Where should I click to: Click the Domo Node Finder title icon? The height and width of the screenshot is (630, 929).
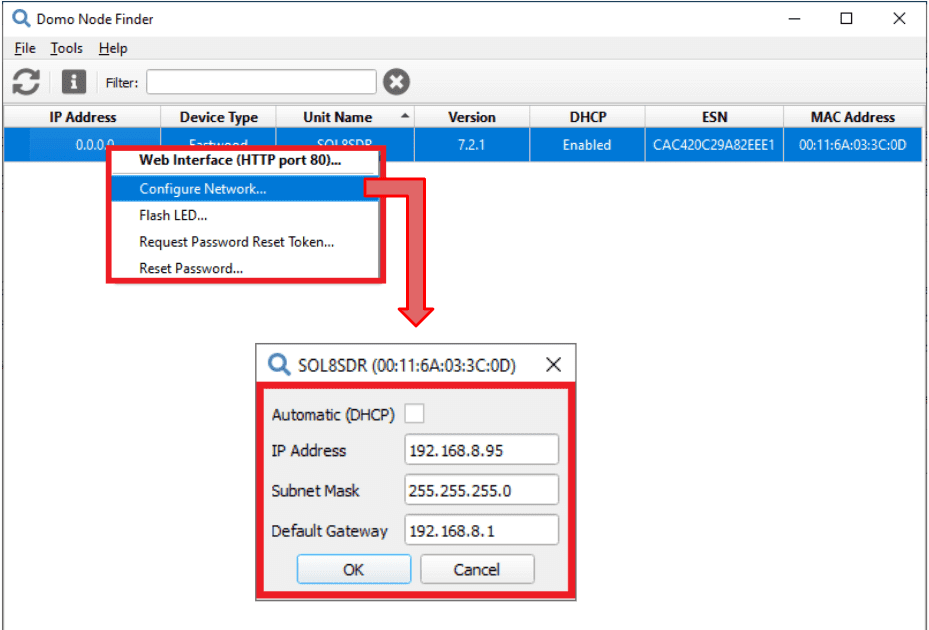(20, 19)
